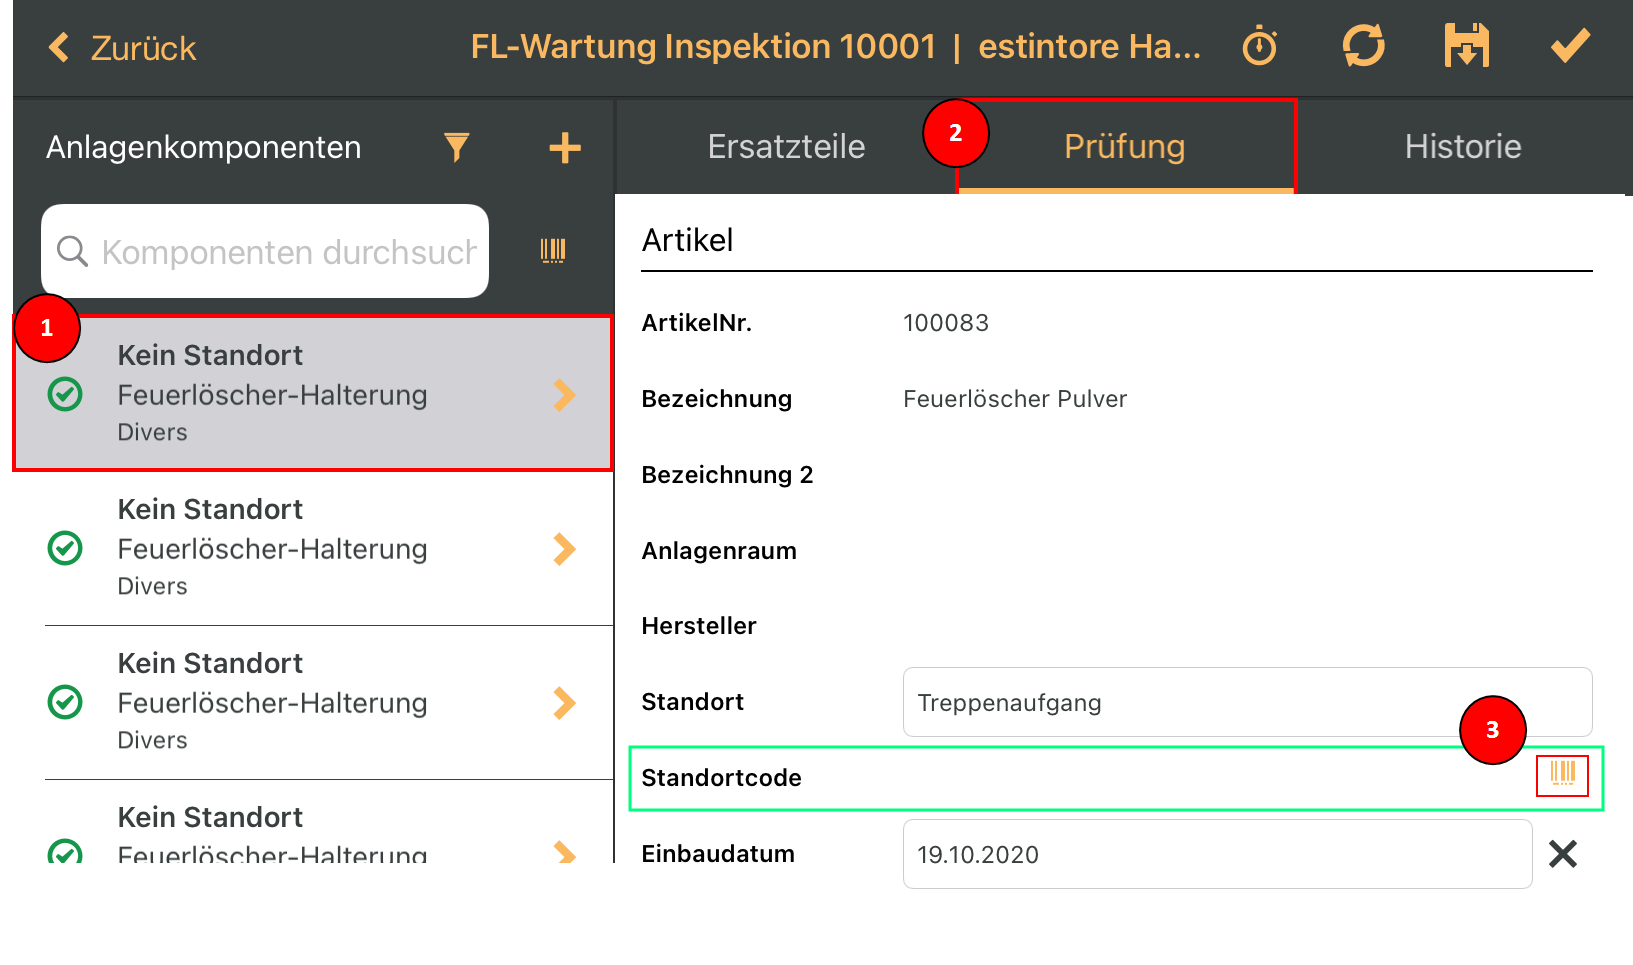Click the save disk icon
The height and width of the screenshot is (965, 1633).
coord(1467,46)
